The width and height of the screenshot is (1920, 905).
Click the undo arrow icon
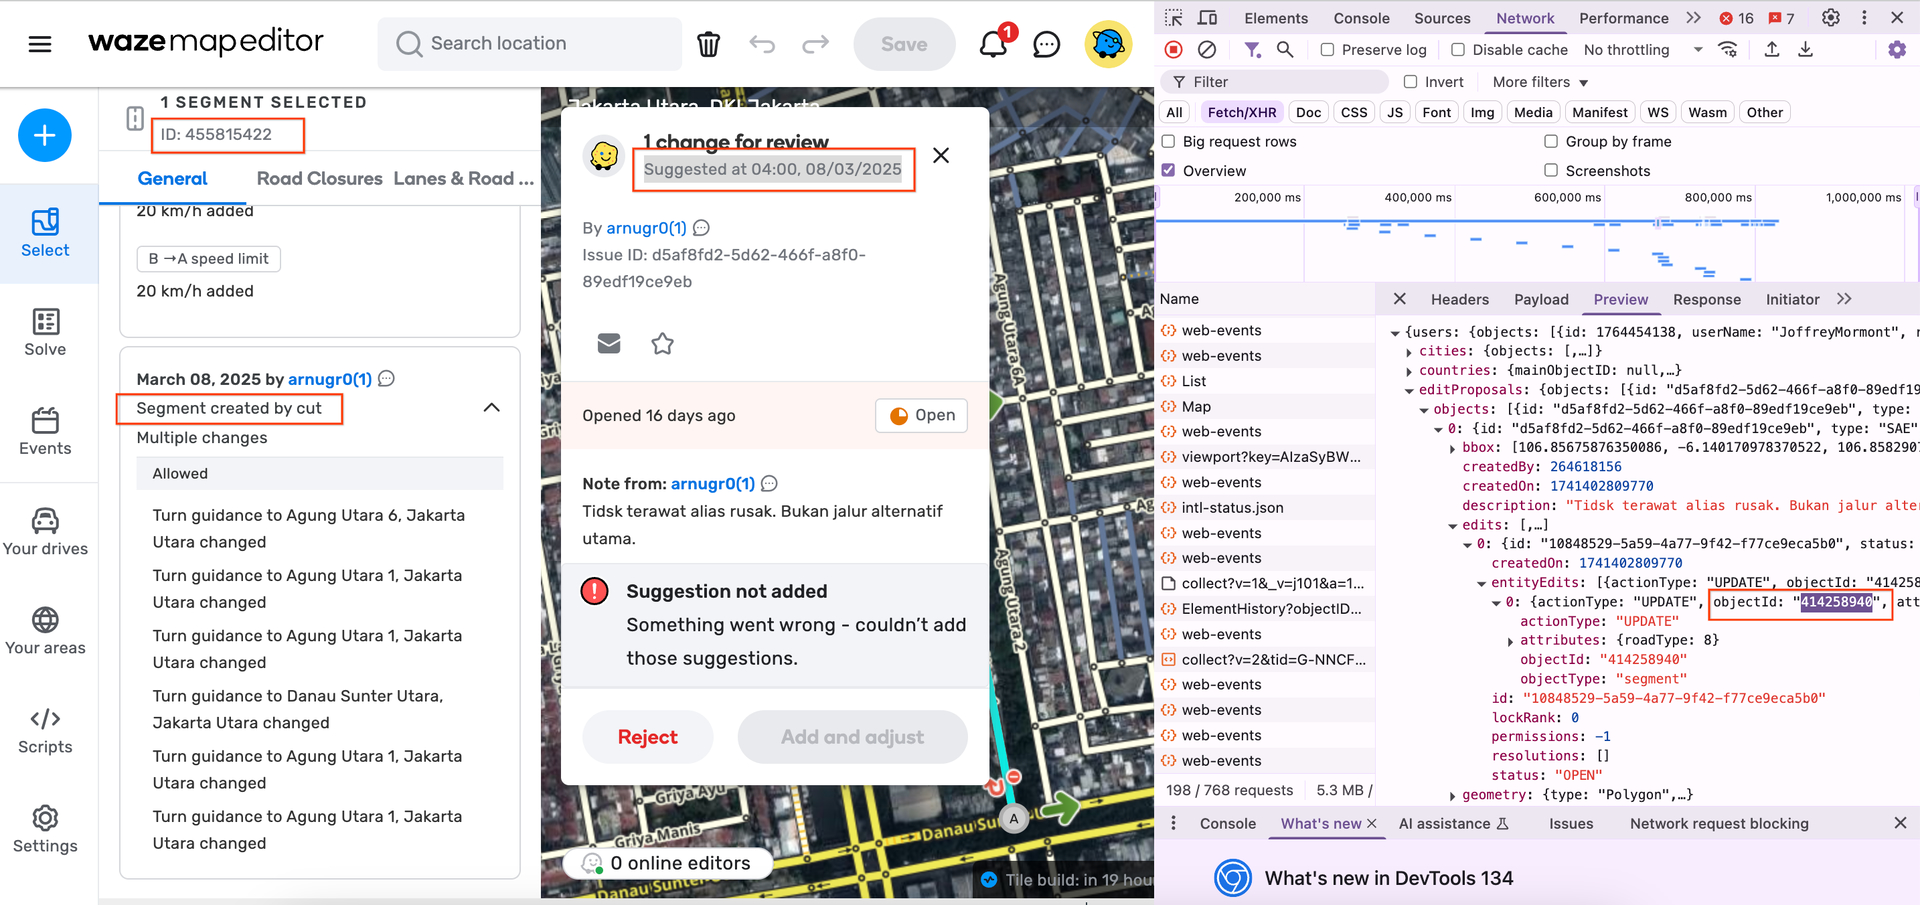coord(762,44)
